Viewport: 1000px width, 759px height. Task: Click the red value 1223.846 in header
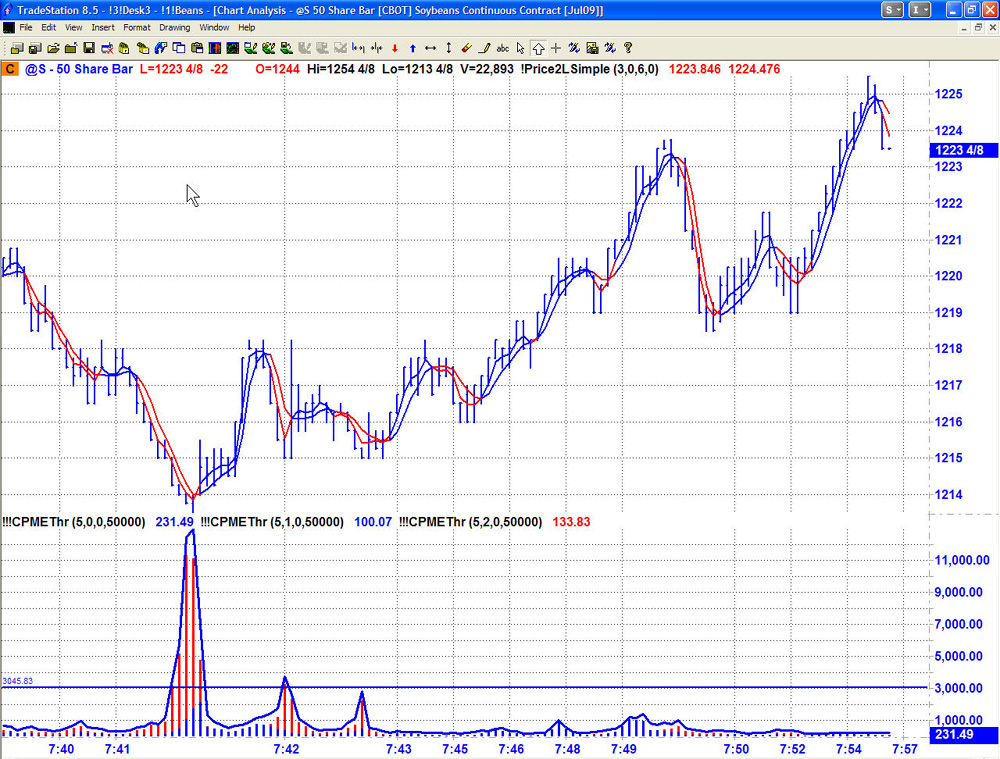[695, 69]
